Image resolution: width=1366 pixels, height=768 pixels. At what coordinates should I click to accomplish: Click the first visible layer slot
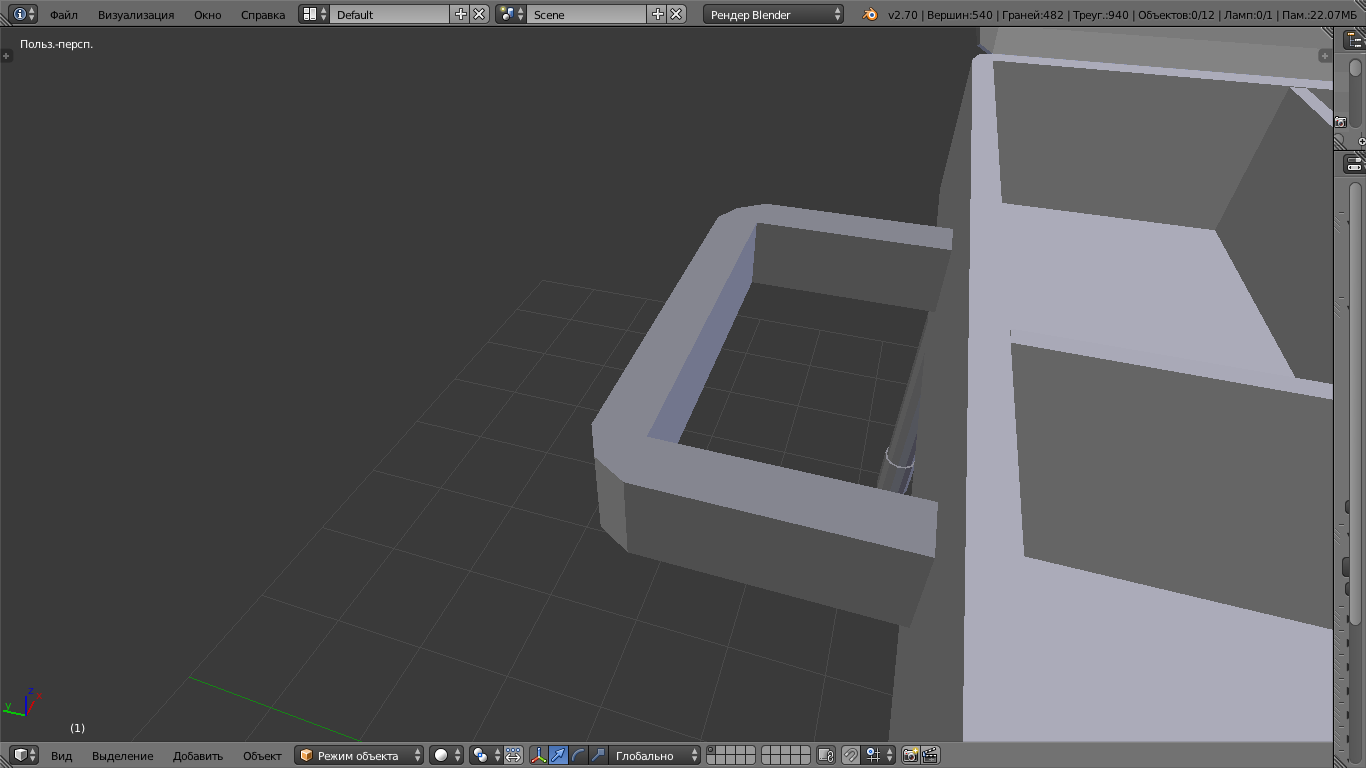coord(713,750)
